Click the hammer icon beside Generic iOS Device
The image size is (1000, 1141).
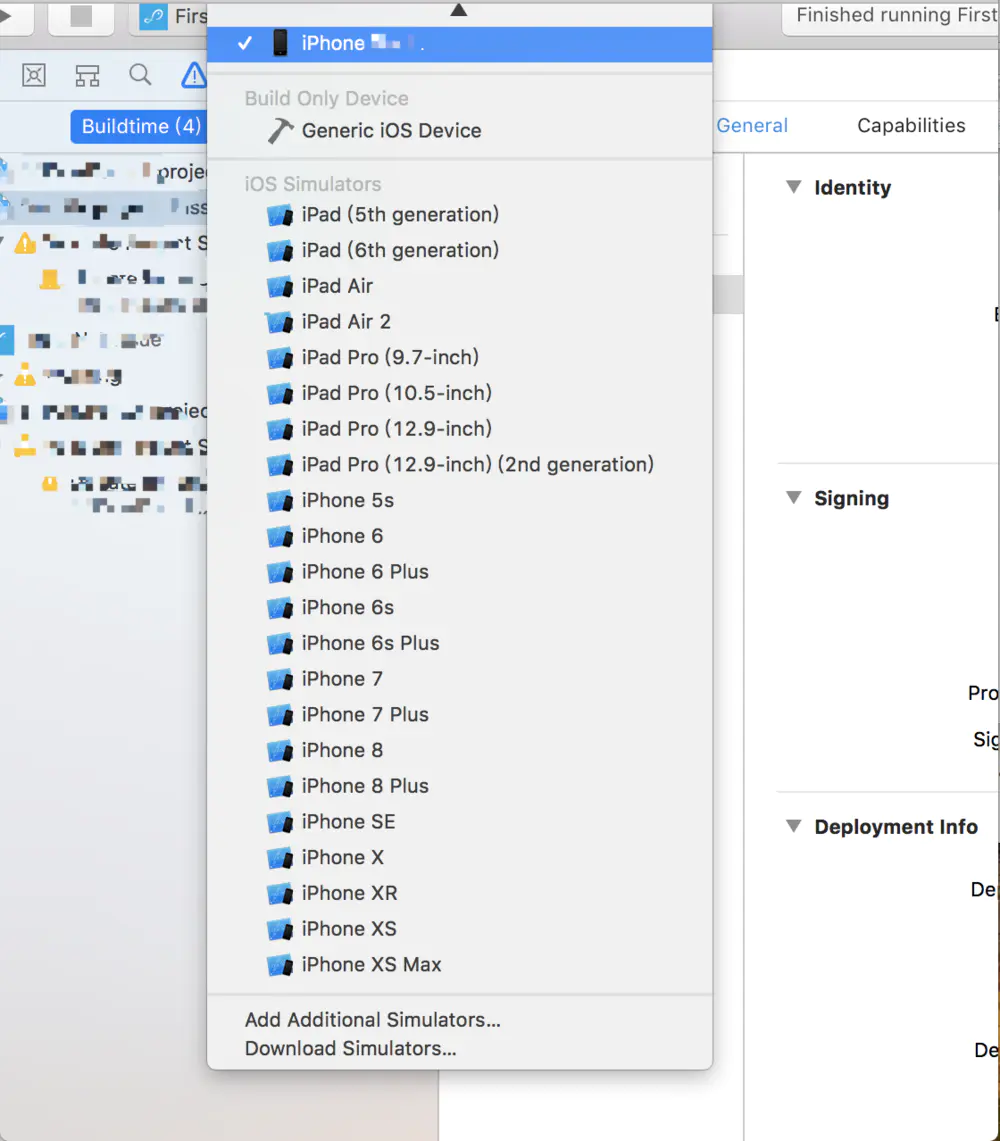click(280, 131)
